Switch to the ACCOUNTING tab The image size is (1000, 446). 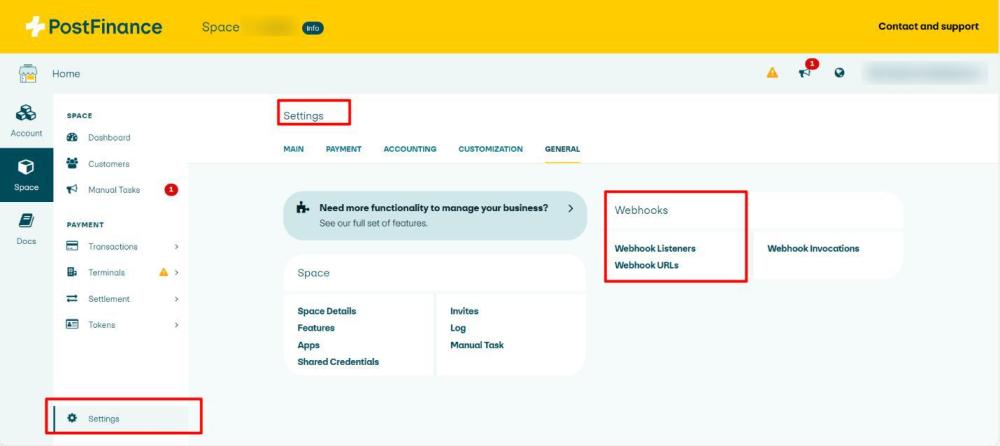pyautogui.click(x=409, y=149)
